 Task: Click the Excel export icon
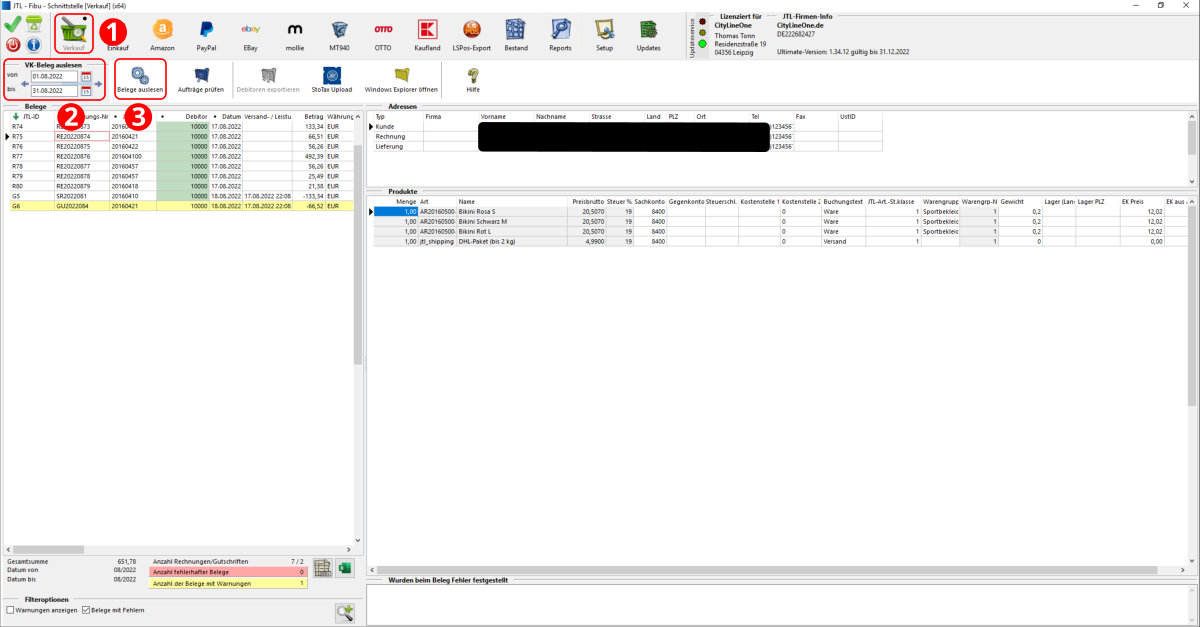click(x=345, y=568)
